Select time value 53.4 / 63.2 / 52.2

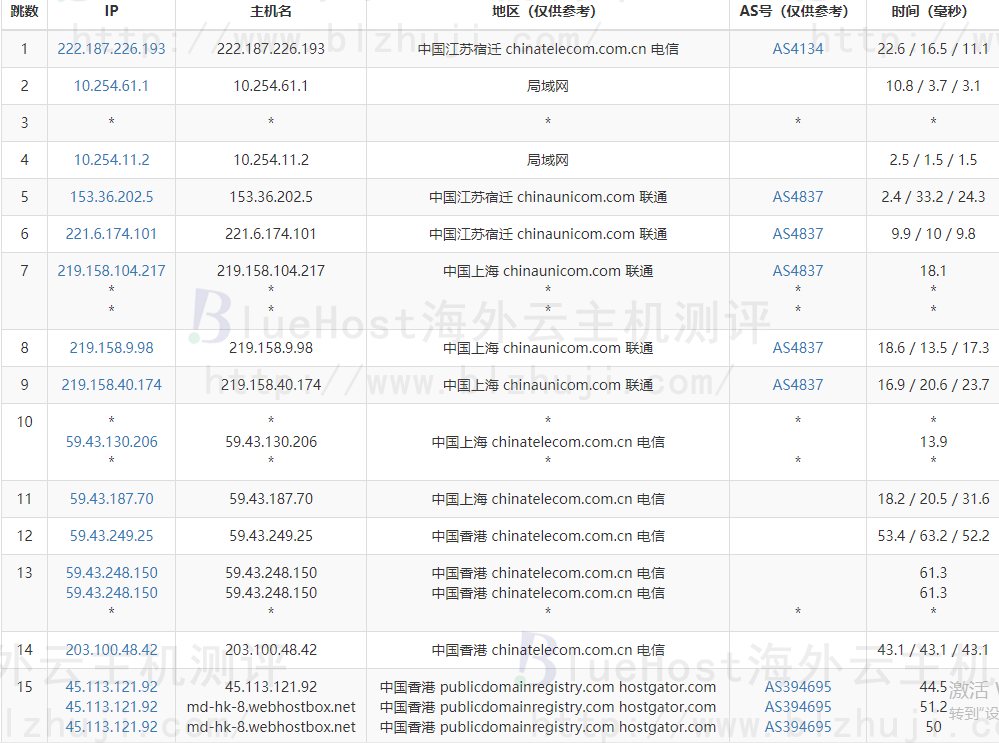933,535
